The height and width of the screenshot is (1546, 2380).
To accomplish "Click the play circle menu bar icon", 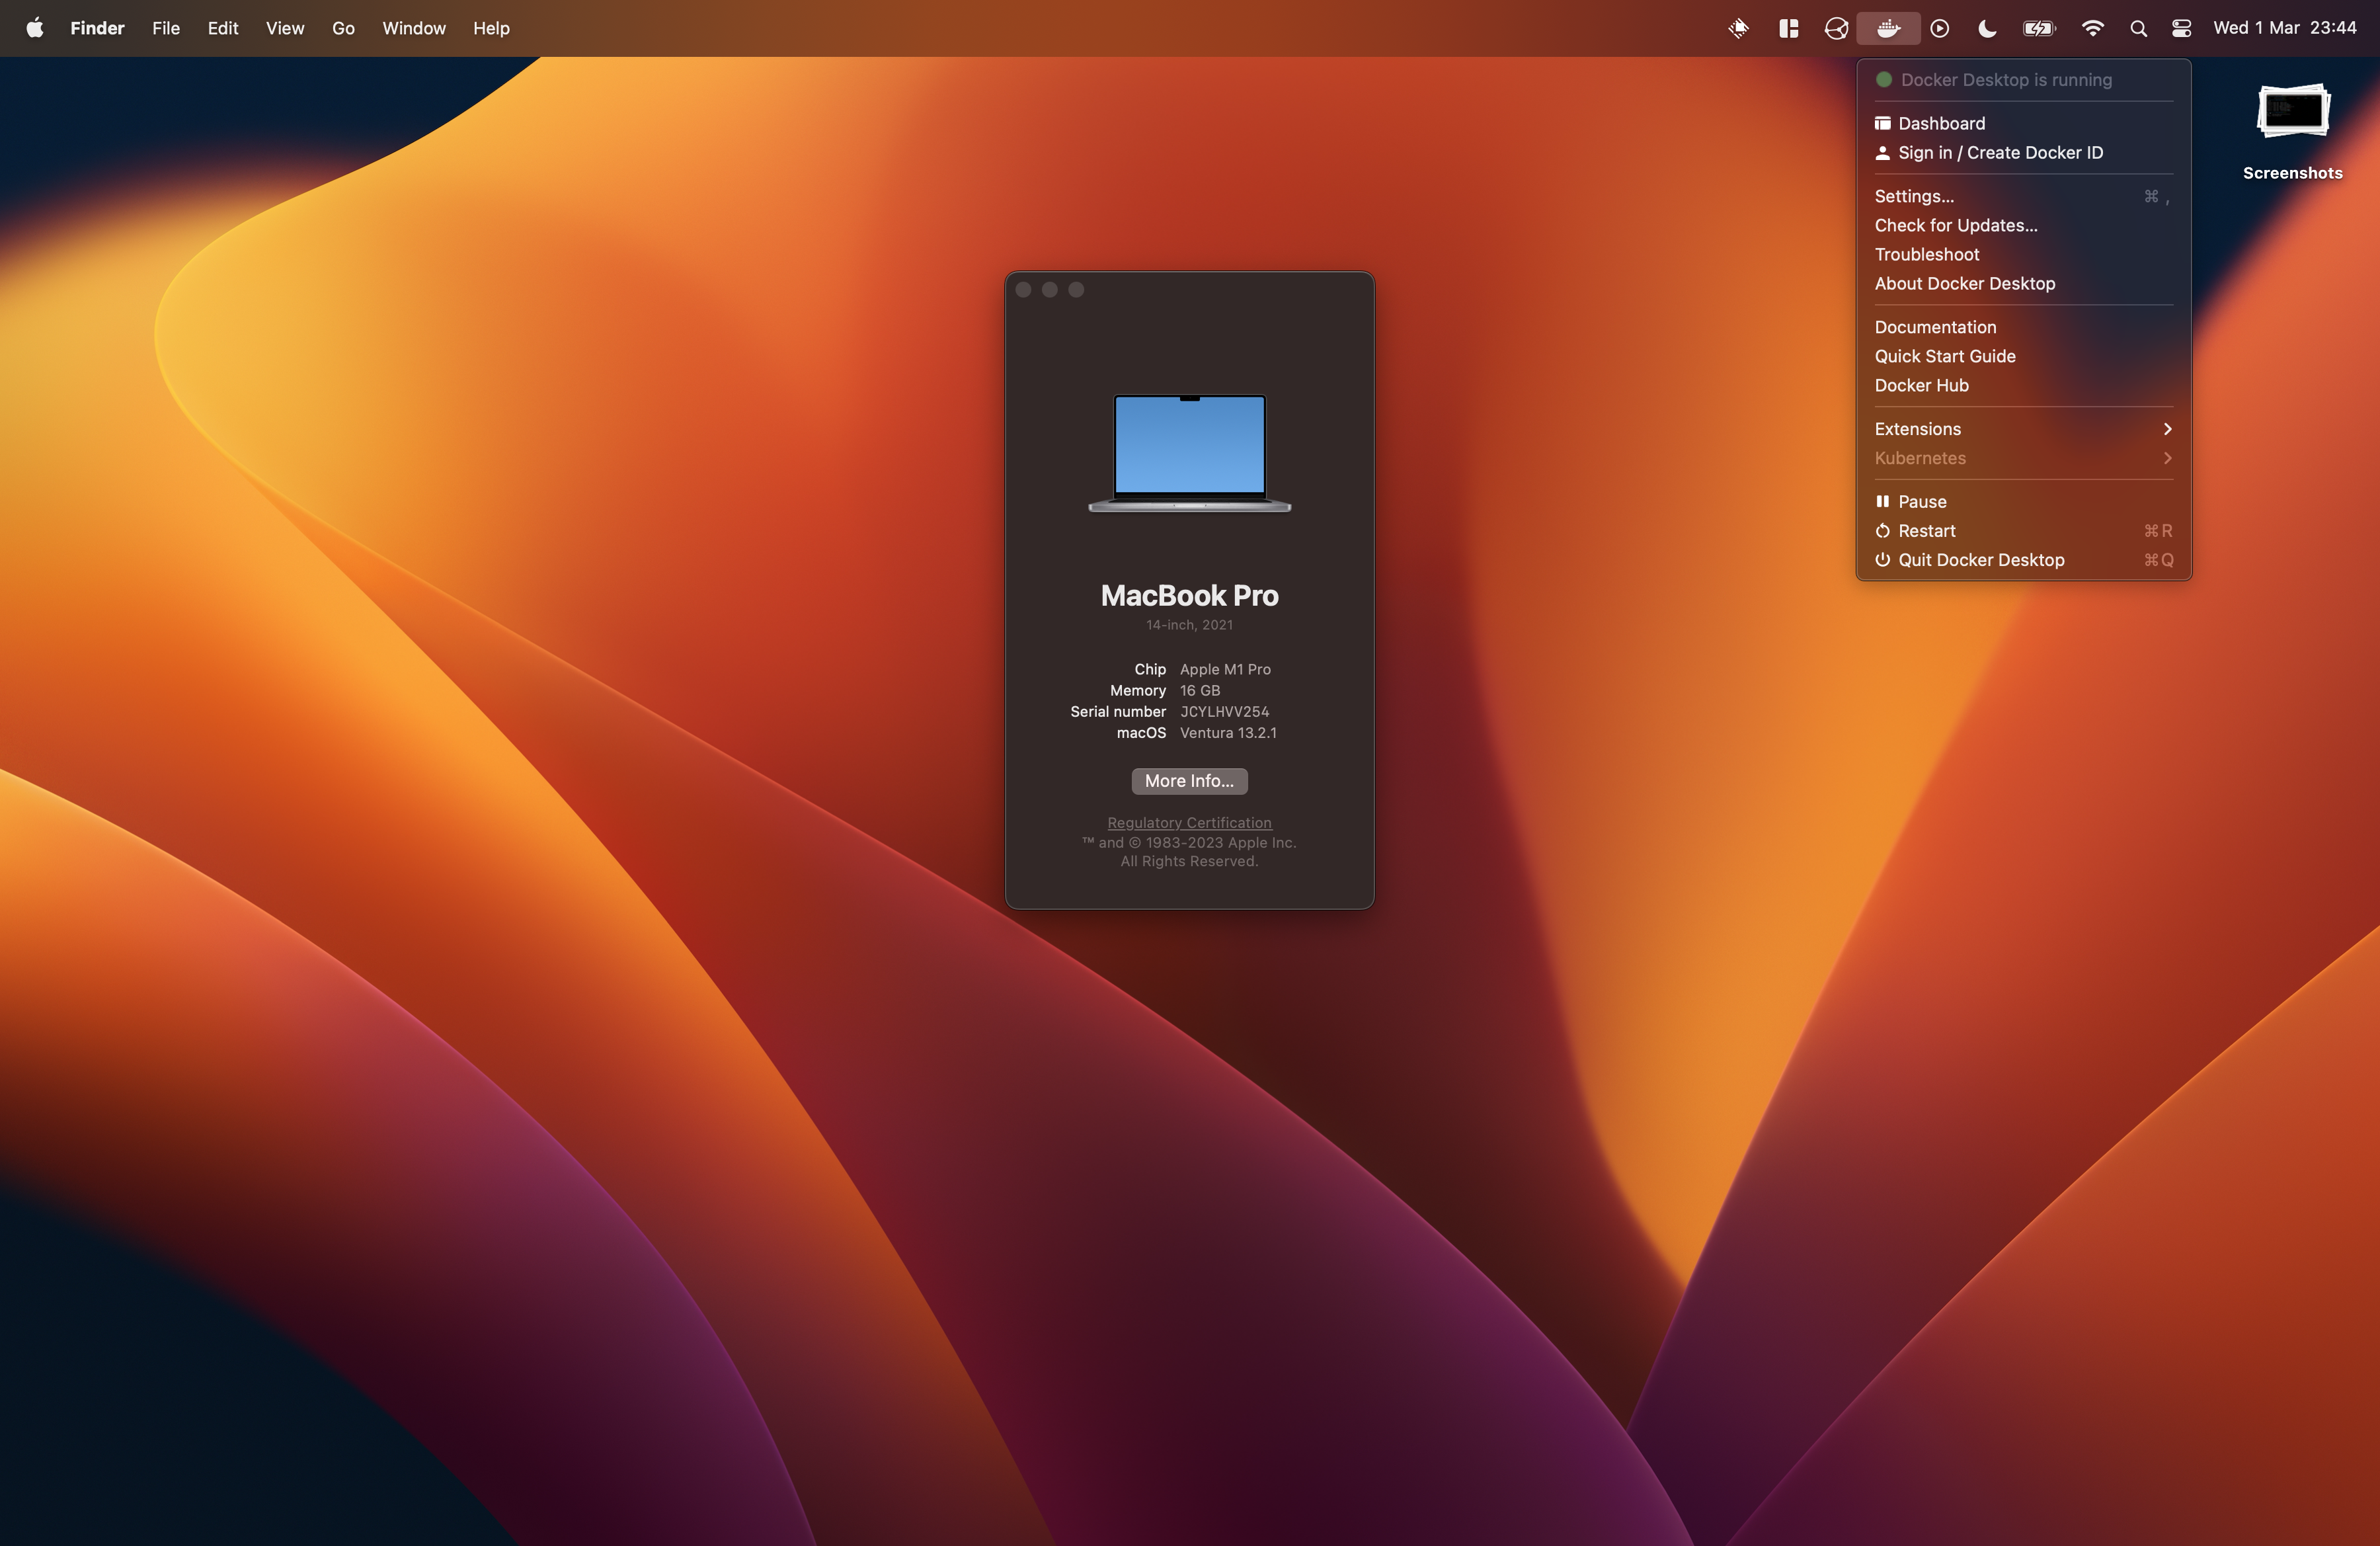I will pyautogui.click(x=1940, y=28).
